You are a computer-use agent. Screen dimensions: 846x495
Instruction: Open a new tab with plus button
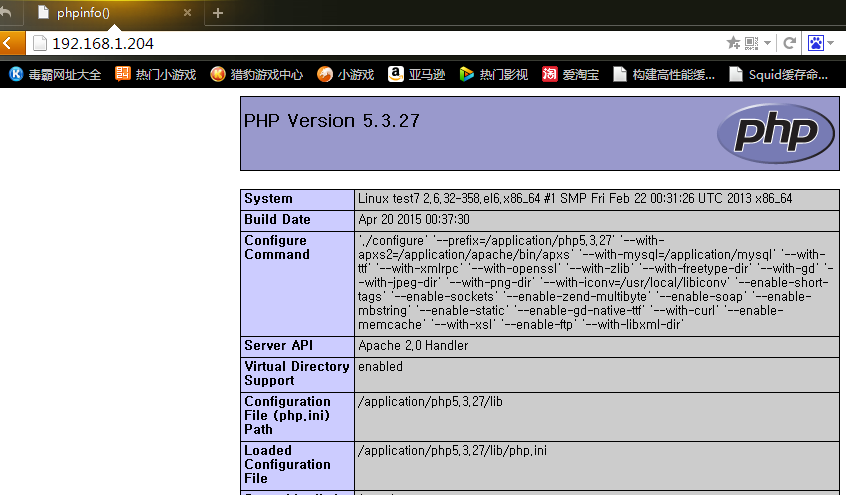(x=218, y=13)
